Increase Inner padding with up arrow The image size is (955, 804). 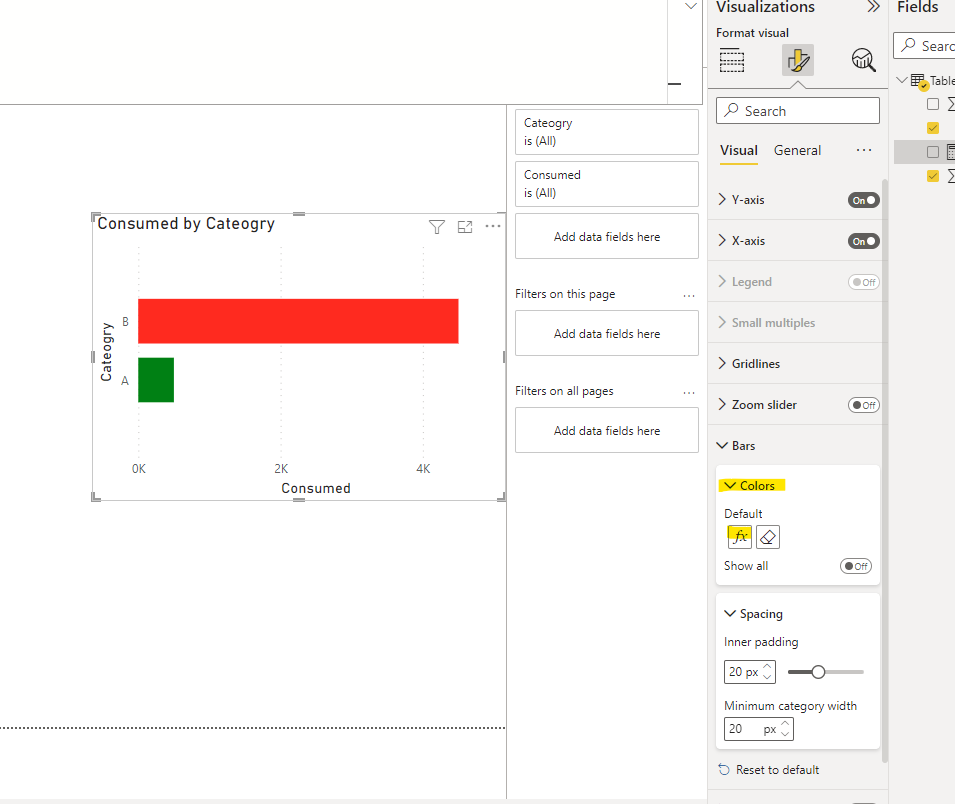click(767, 666)
